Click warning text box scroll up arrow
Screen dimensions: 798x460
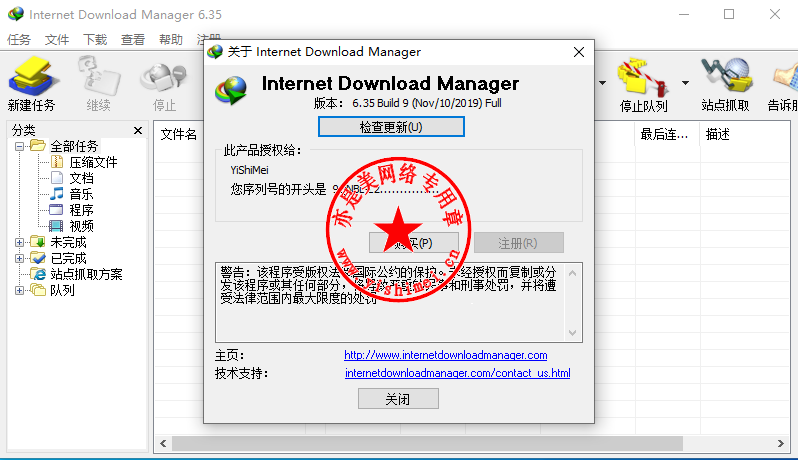point(573,273)
